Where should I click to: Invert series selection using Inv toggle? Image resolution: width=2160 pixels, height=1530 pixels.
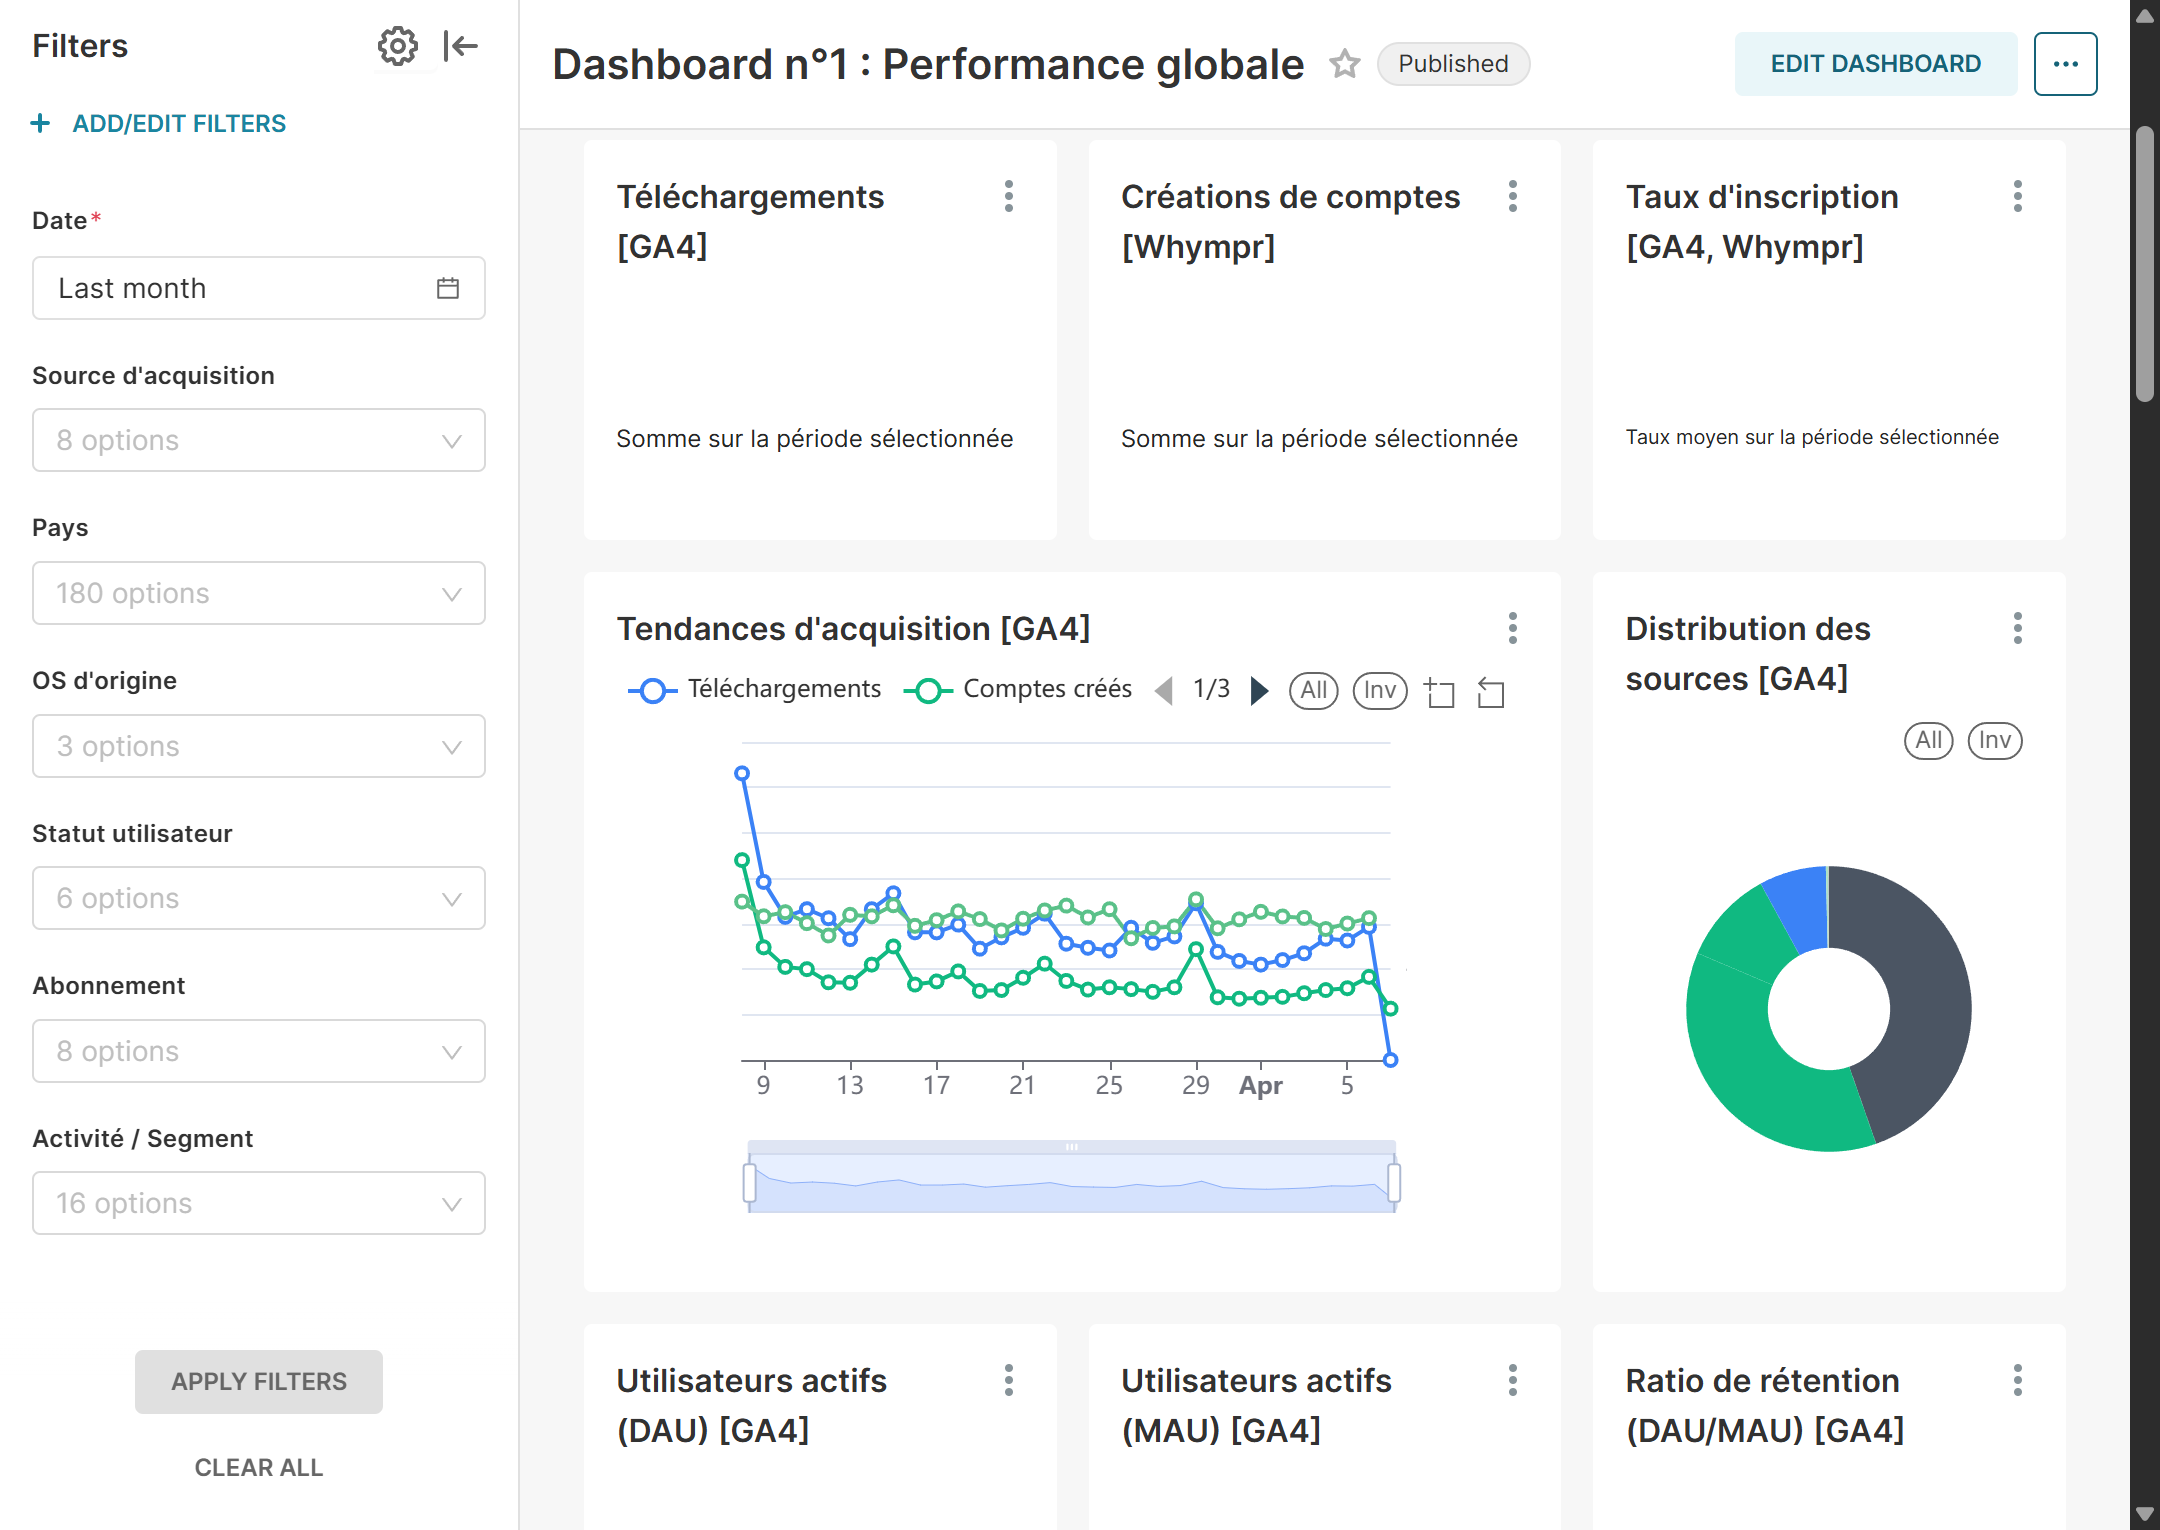(1379, 690)
